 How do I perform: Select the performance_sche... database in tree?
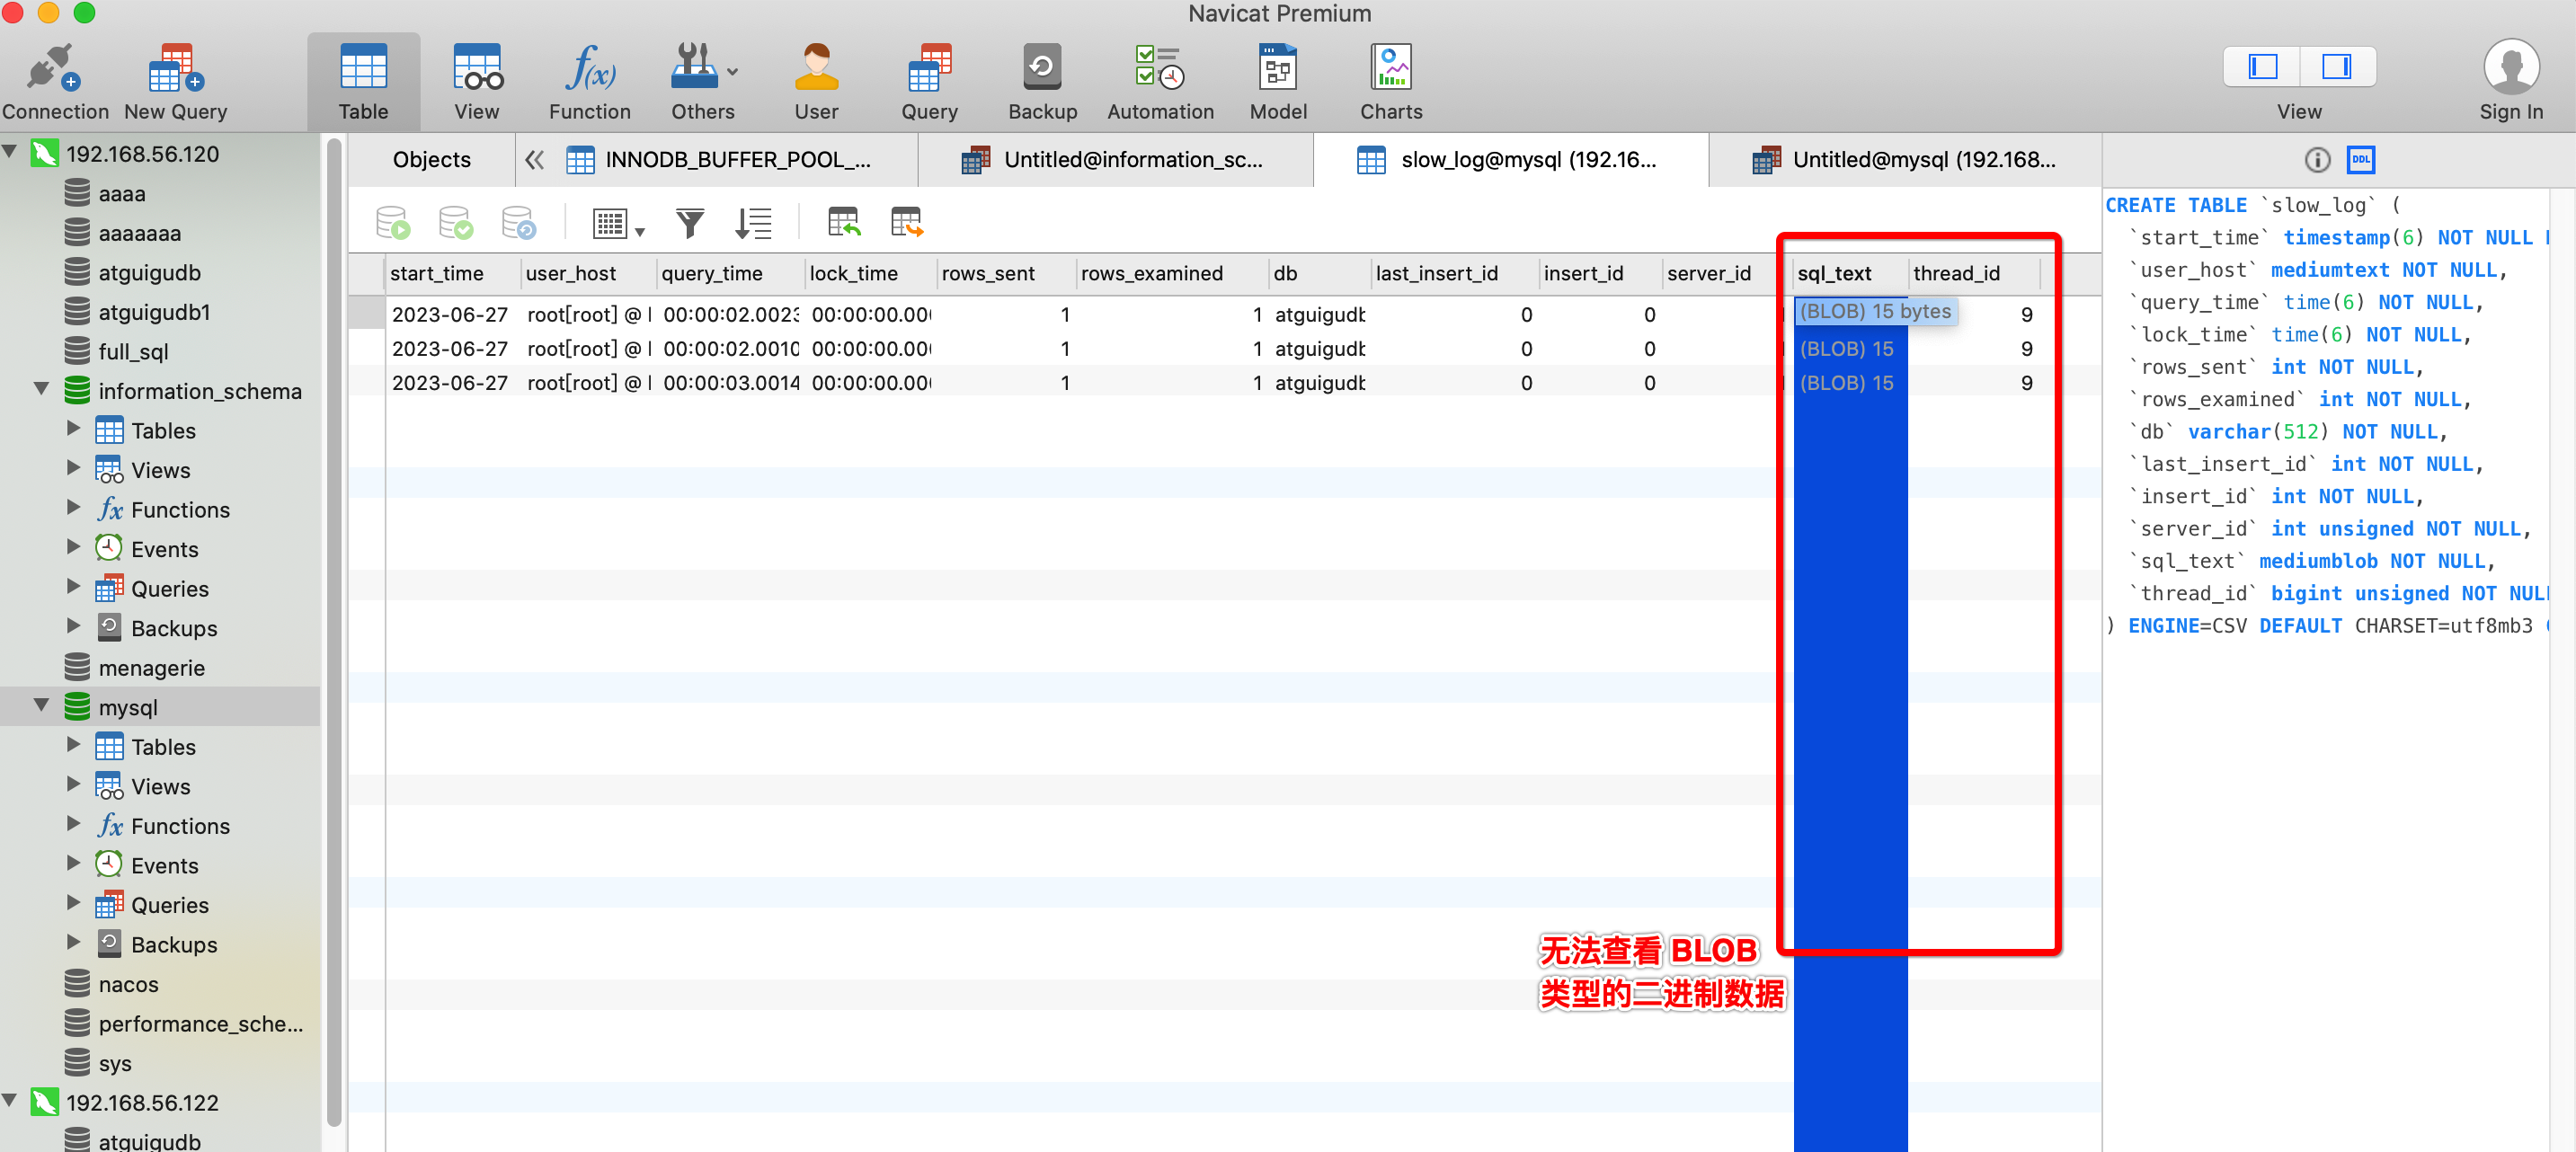[199, 1023]
